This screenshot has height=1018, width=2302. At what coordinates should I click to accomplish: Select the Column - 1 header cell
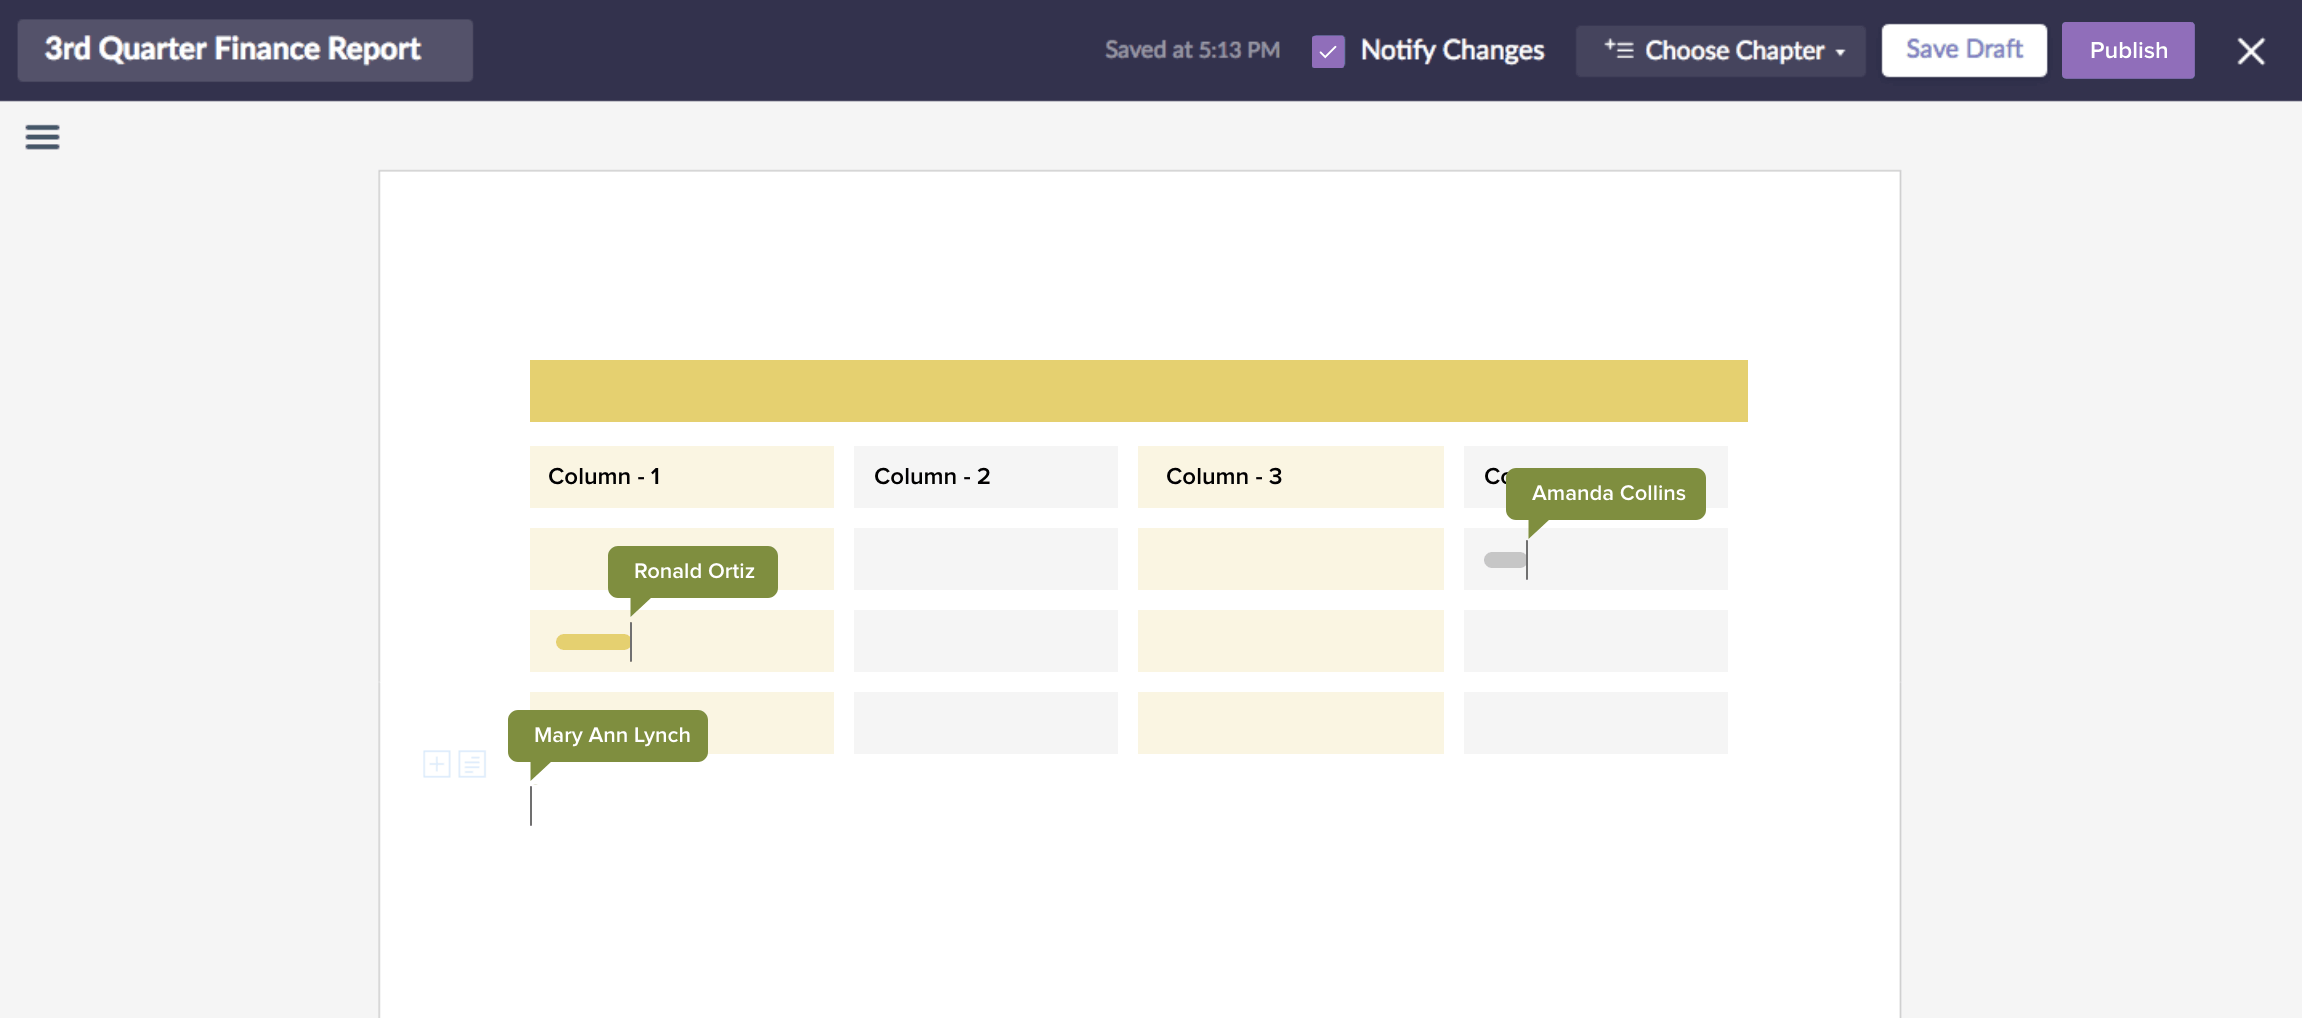point(681,476)
